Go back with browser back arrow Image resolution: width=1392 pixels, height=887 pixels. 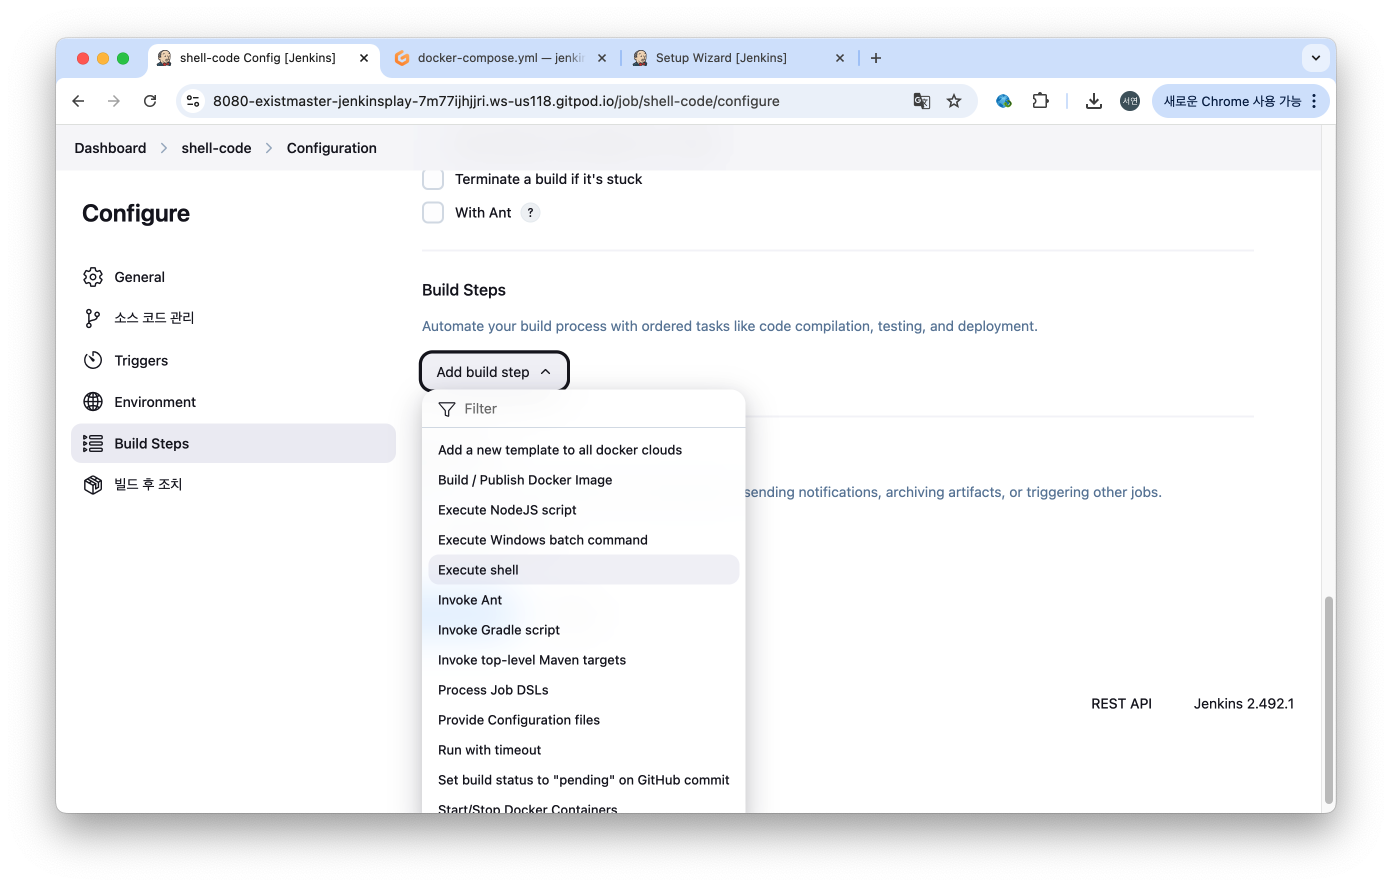coord(78,101)
